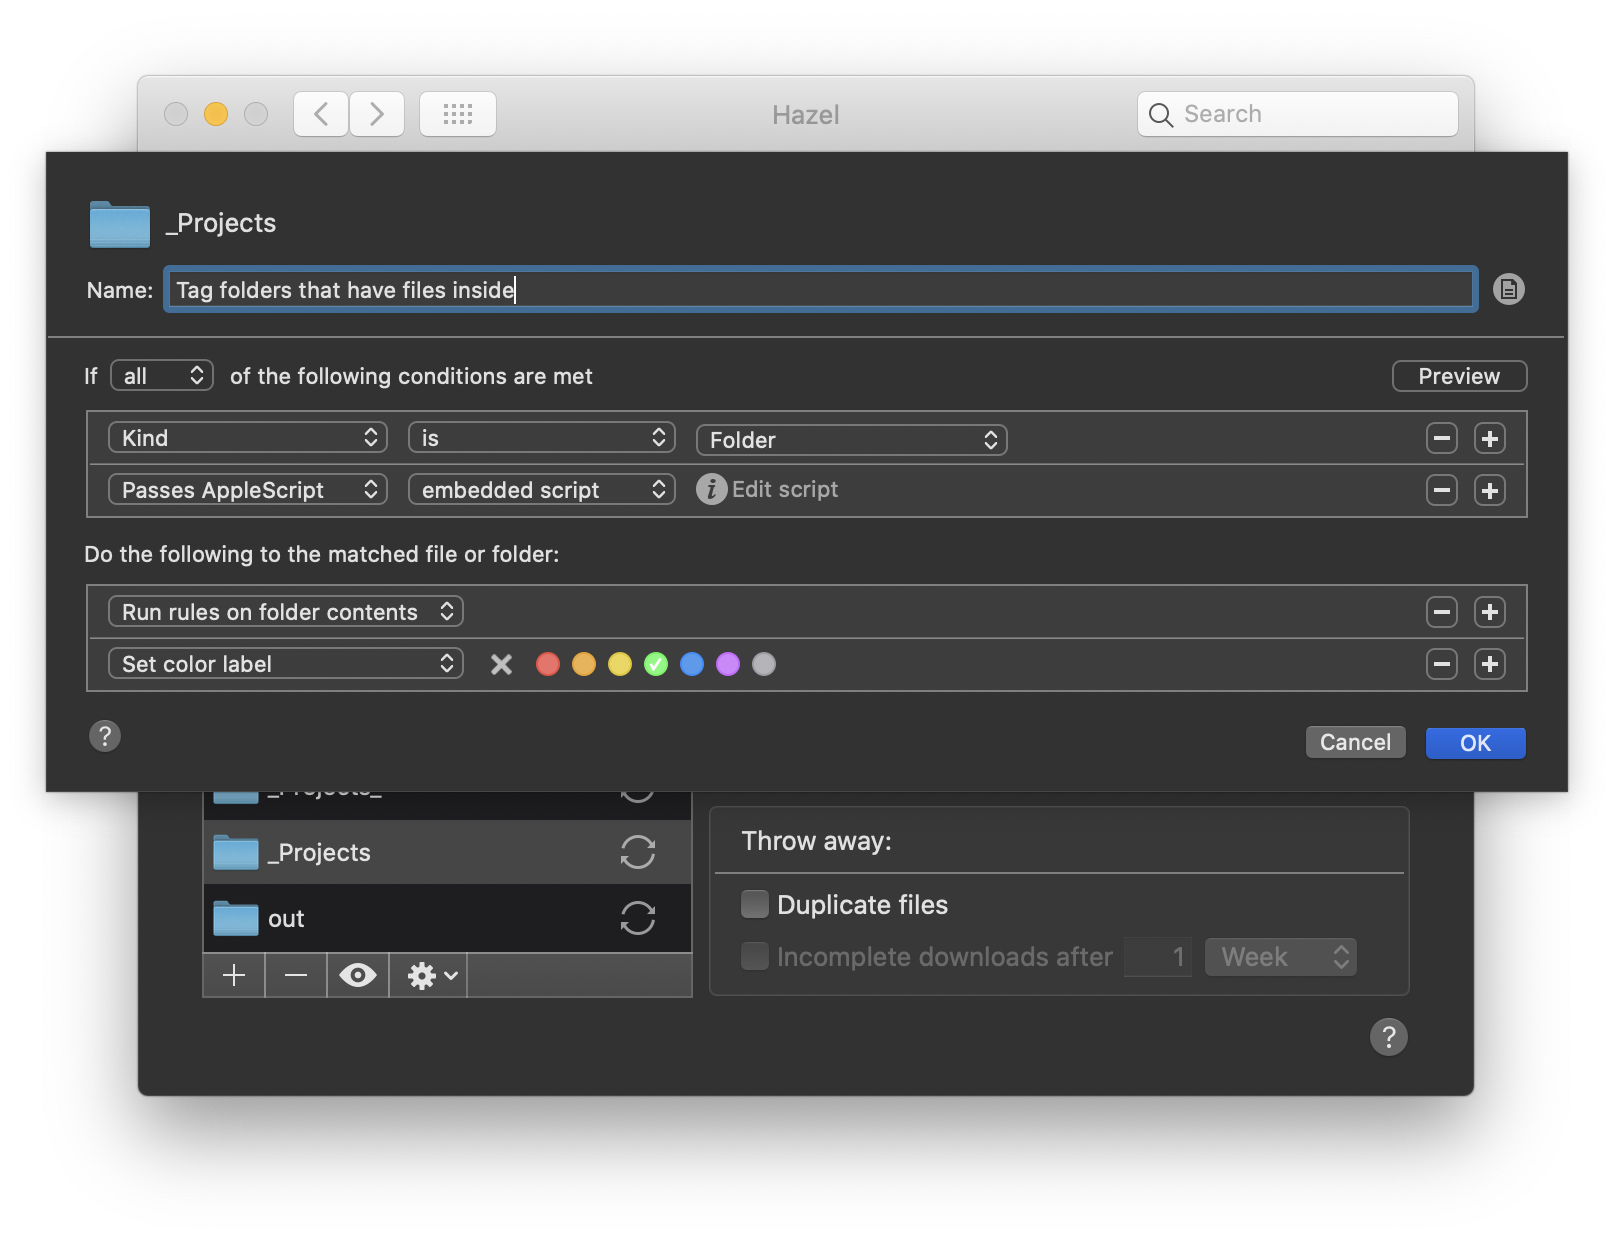Open the Week time unit dropdown
Screen dimensions: 1614x1244
[x=1280, y=957]
